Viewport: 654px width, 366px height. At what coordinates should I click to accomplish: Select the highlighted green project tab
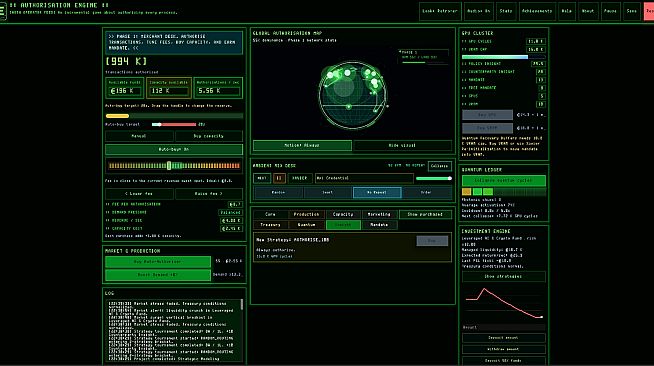tap(343, 225)
